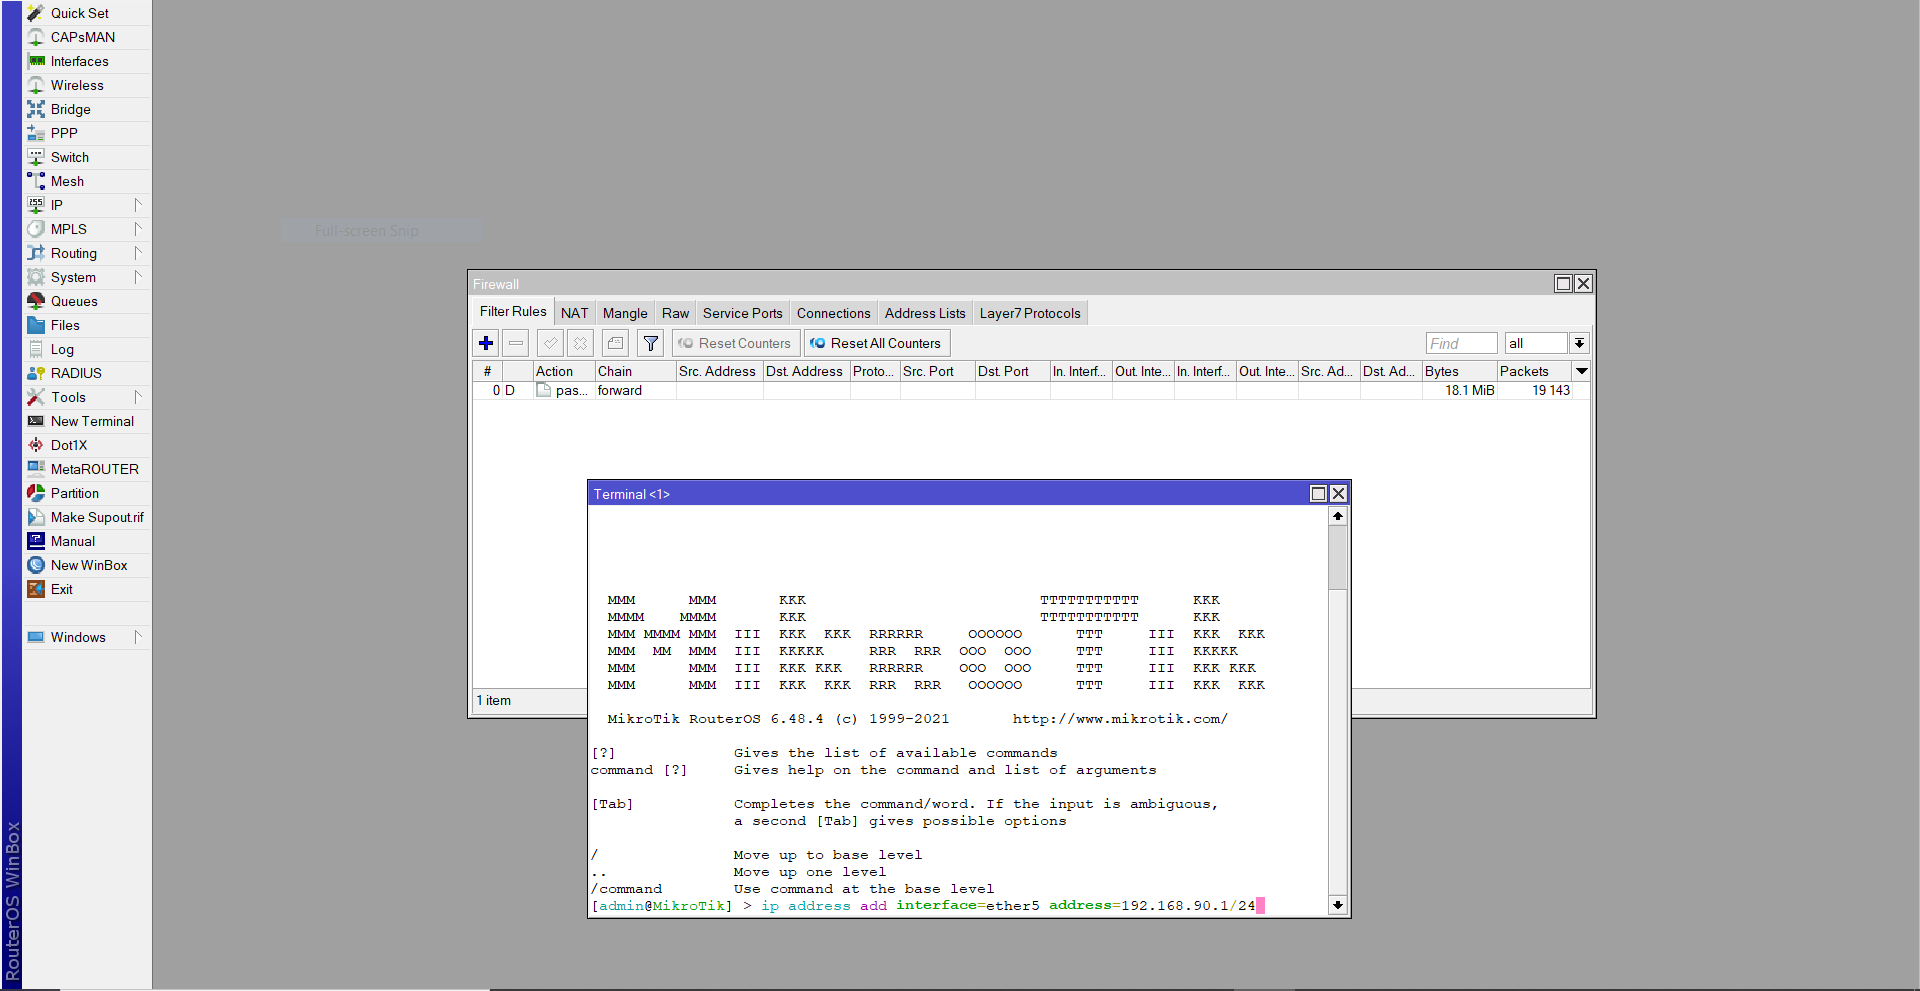
Task: Open the MetaROUTER menu icon
Action: click(x=36, y=469)
